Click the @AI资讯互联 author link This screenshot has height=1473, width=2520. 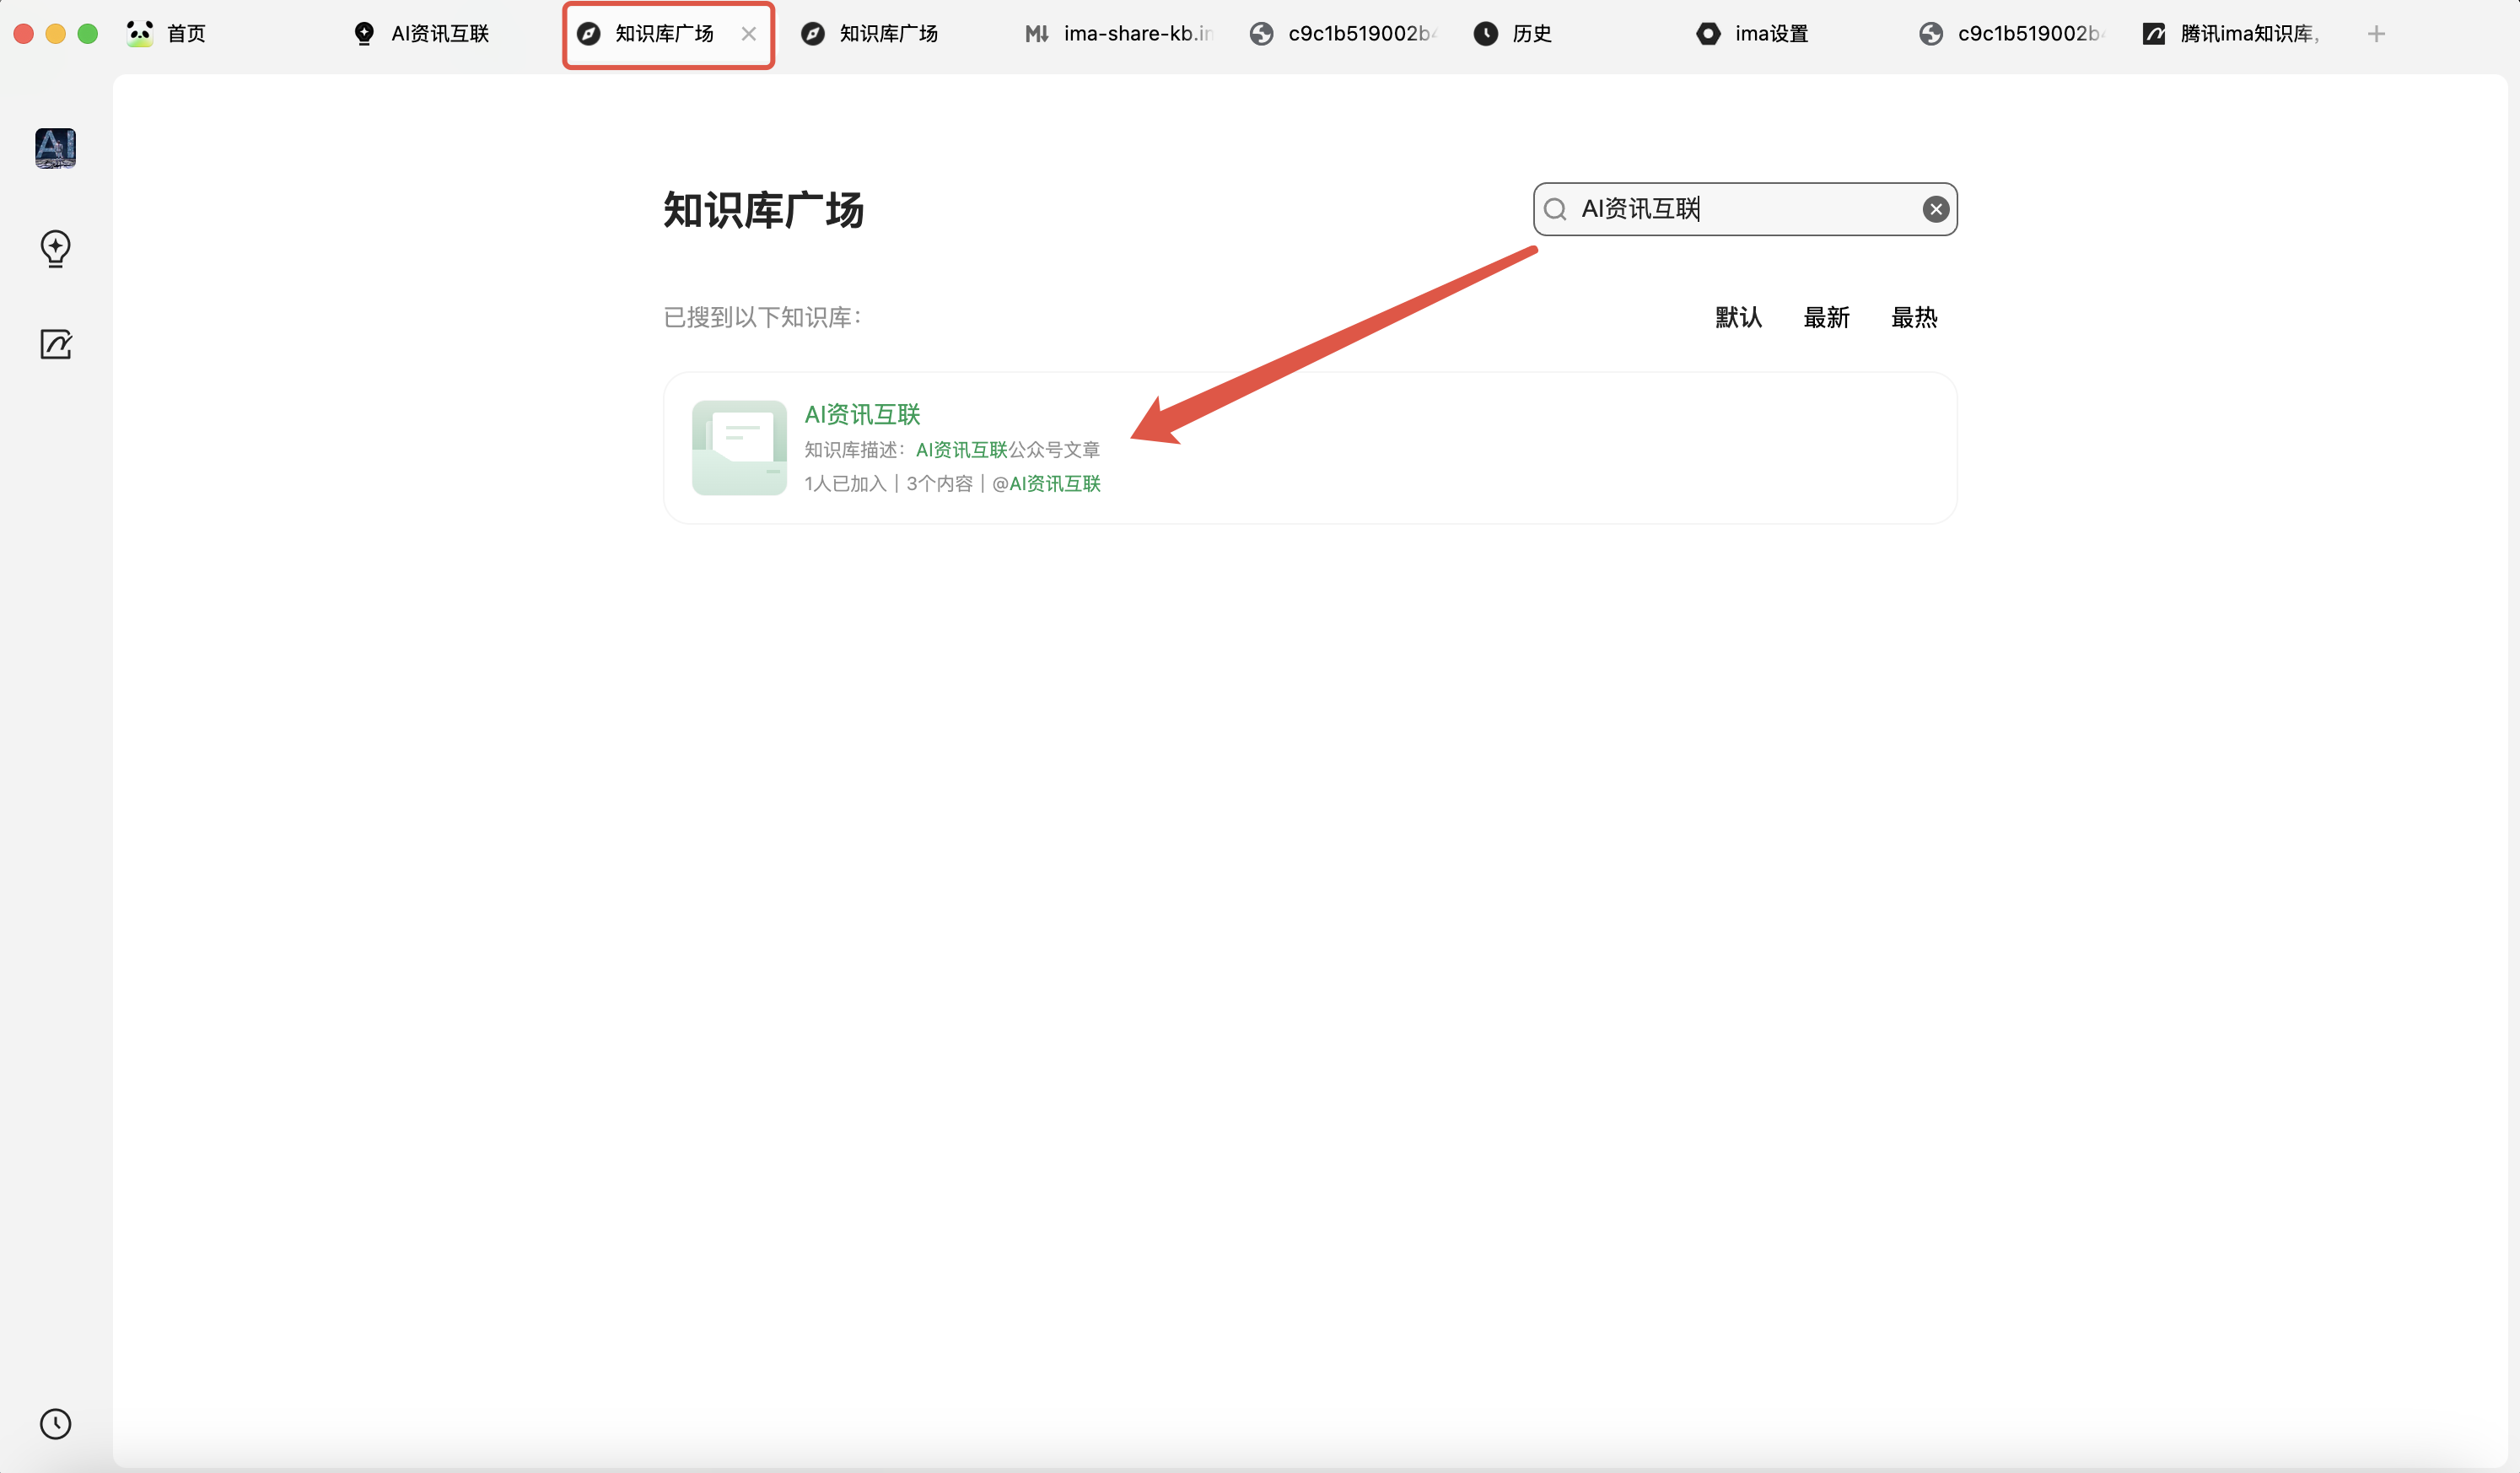click(x=1046, y=484)
